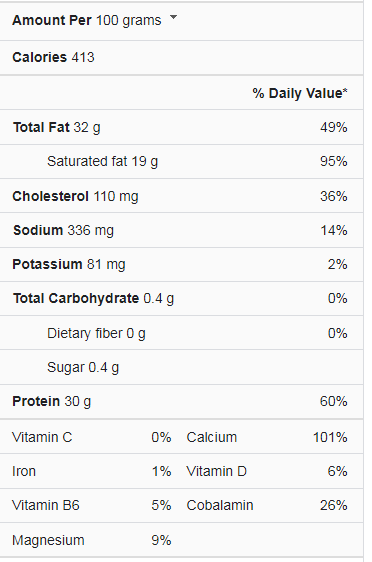The image size is (372, 562).
Task: Click the Dietary fiber 0 g row
Action: (x=181, y=333)
